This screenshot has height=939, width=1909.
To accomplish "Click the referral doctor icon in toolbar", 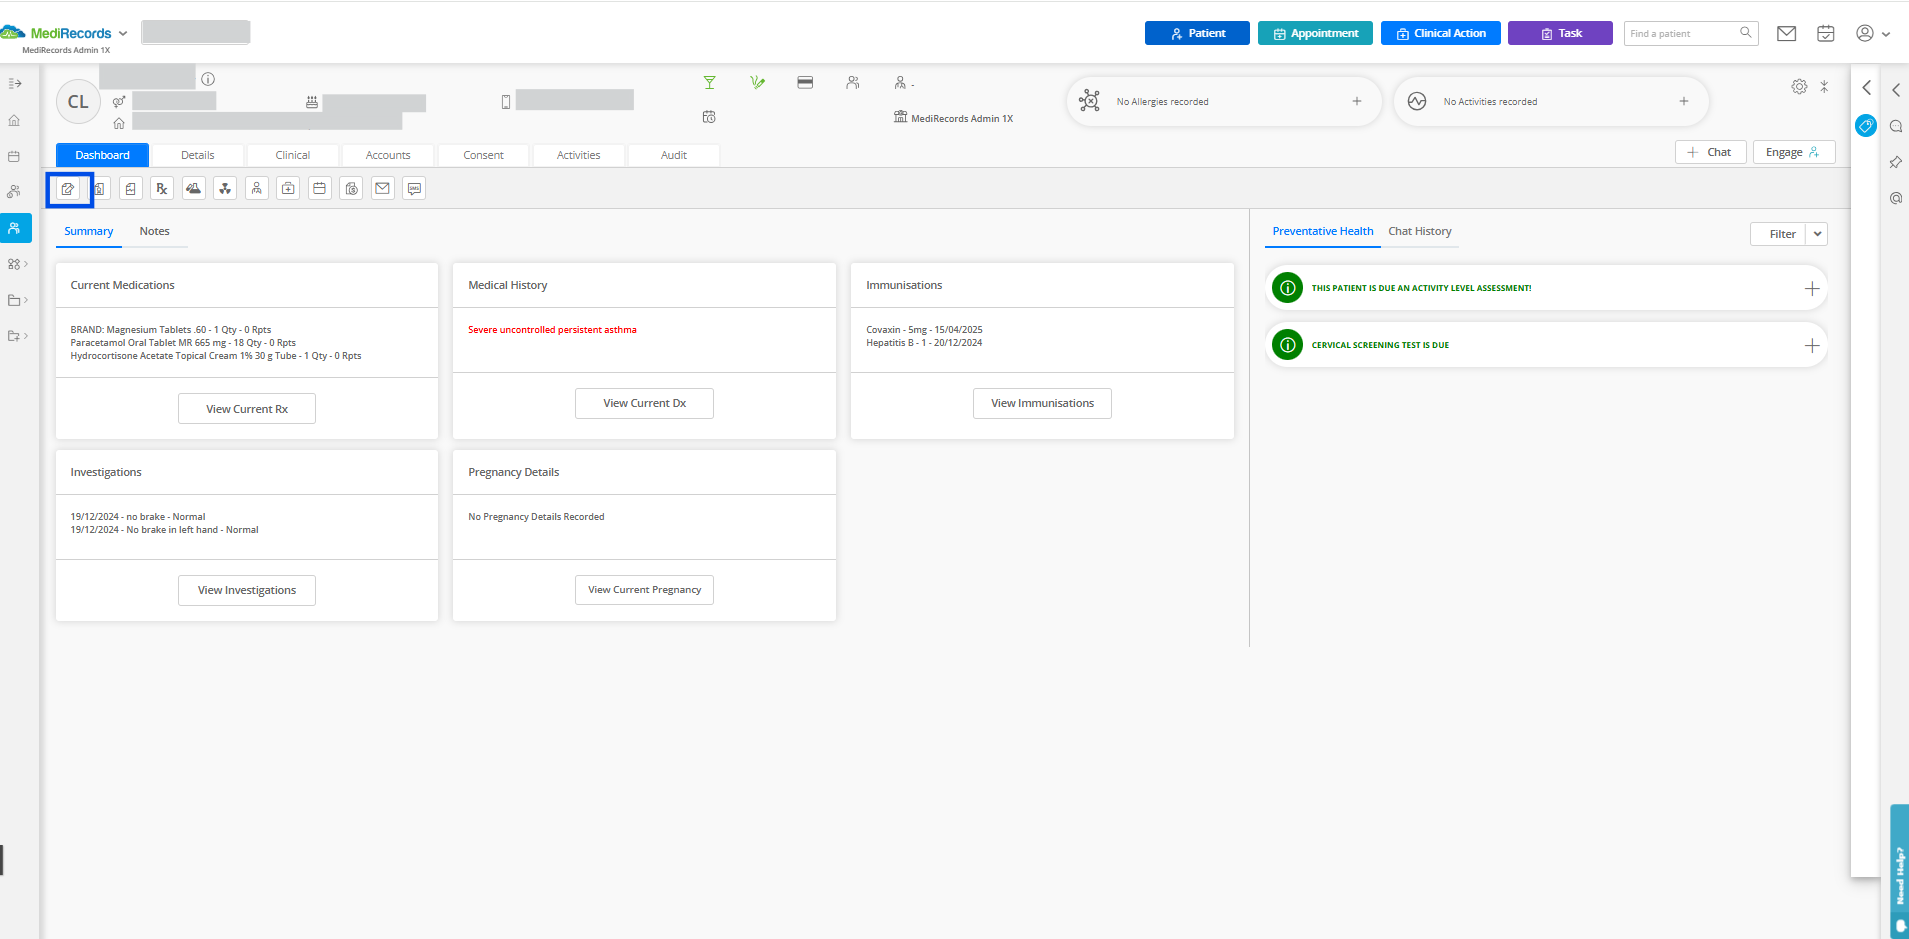I will [257, 188].
